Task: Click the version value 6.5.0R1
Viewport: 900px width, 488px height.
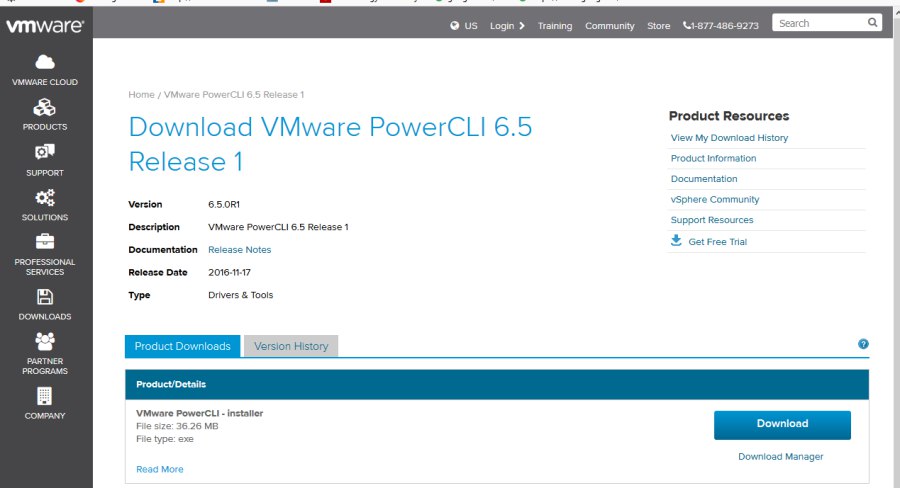Action: pyautogui.click(x=224, y=204)
